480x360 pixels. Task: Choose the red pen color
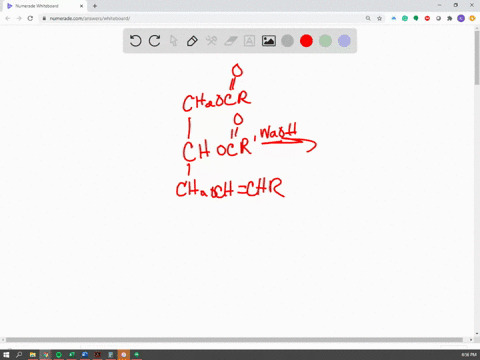click(306, 41)
